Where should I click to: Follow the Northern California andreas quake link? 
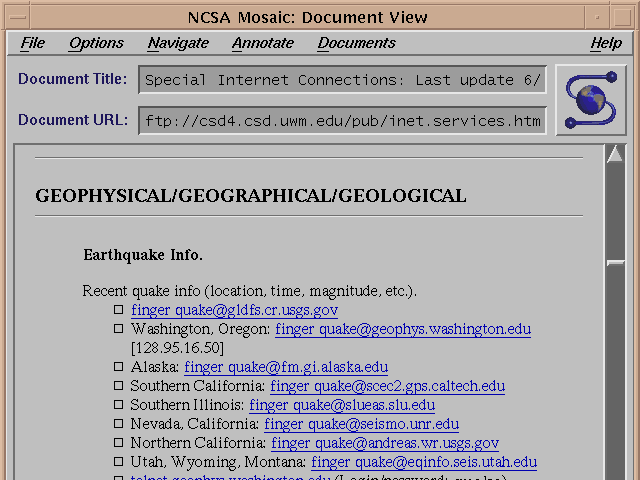point(385,443)
